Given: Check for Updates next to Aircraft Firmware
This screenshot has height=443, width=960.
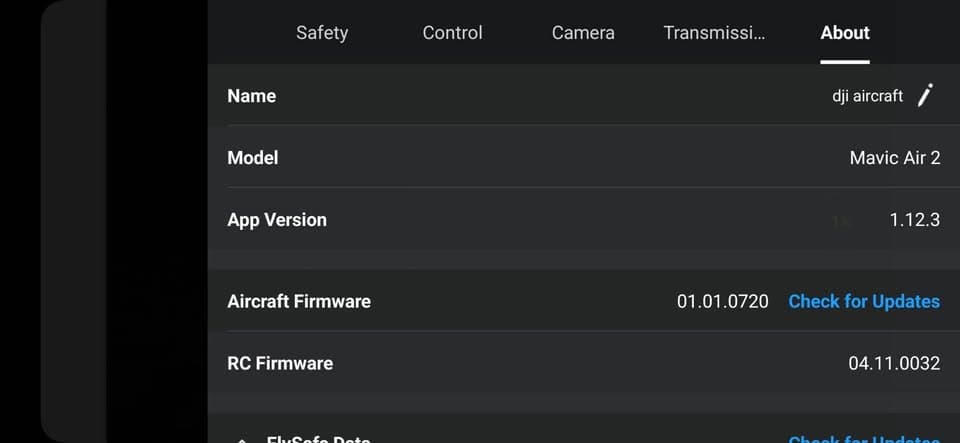Looking at the screenshot, I should click(x=864, y=302).
